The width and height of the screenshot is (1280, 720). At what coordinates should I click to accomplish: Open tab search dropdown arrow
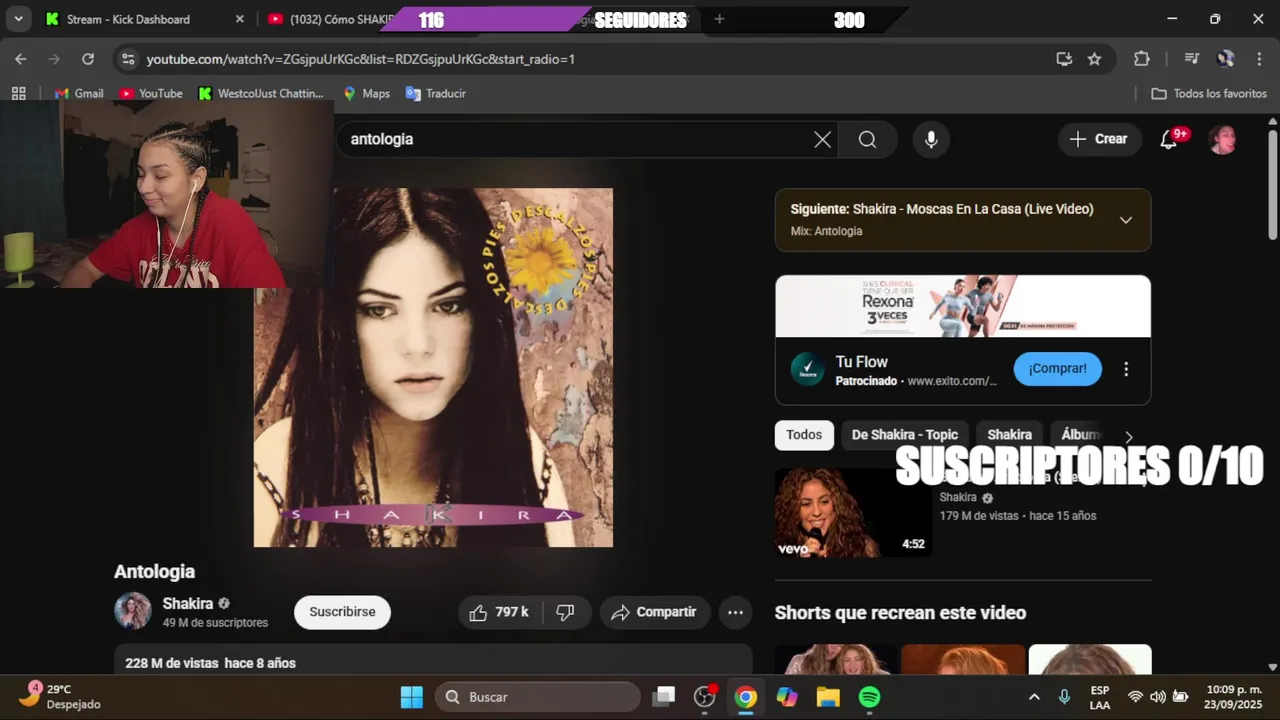pos(18,19)
